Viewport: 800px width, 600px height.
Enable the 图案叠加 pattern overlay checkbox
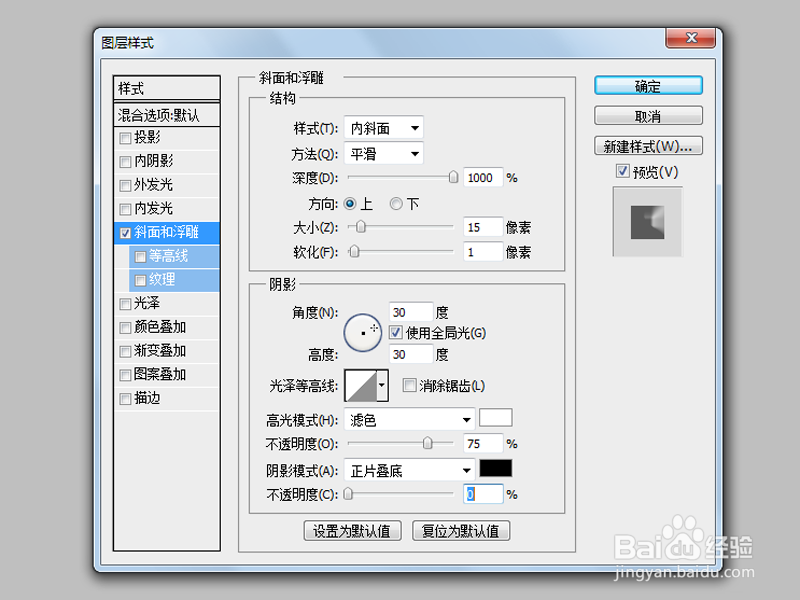[x=125, y=375]
